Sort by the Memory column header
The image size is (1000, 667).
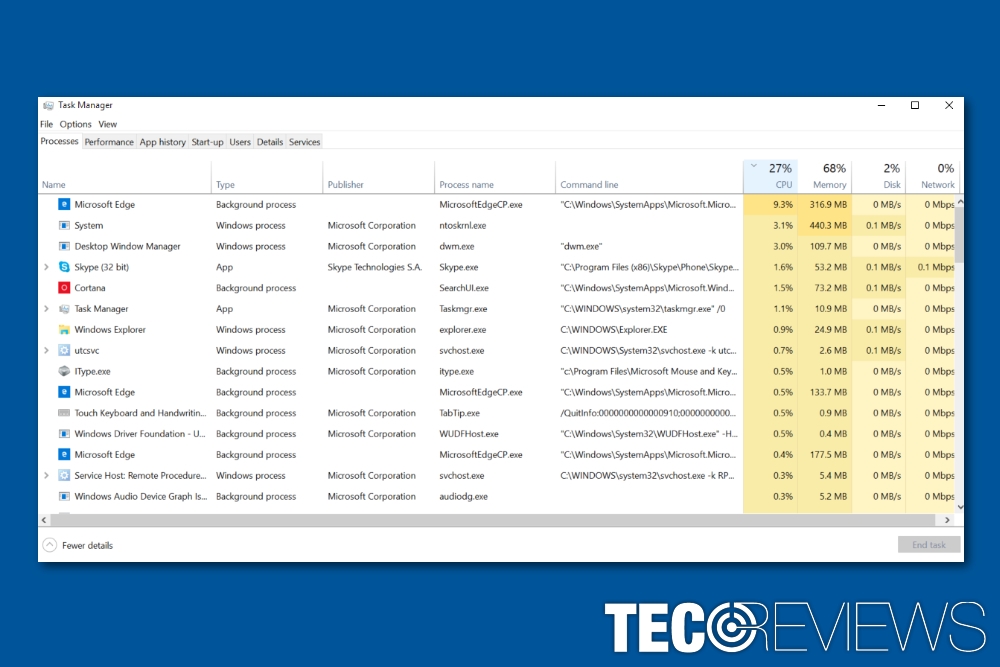pyautogui.click(x=825, y=177)
